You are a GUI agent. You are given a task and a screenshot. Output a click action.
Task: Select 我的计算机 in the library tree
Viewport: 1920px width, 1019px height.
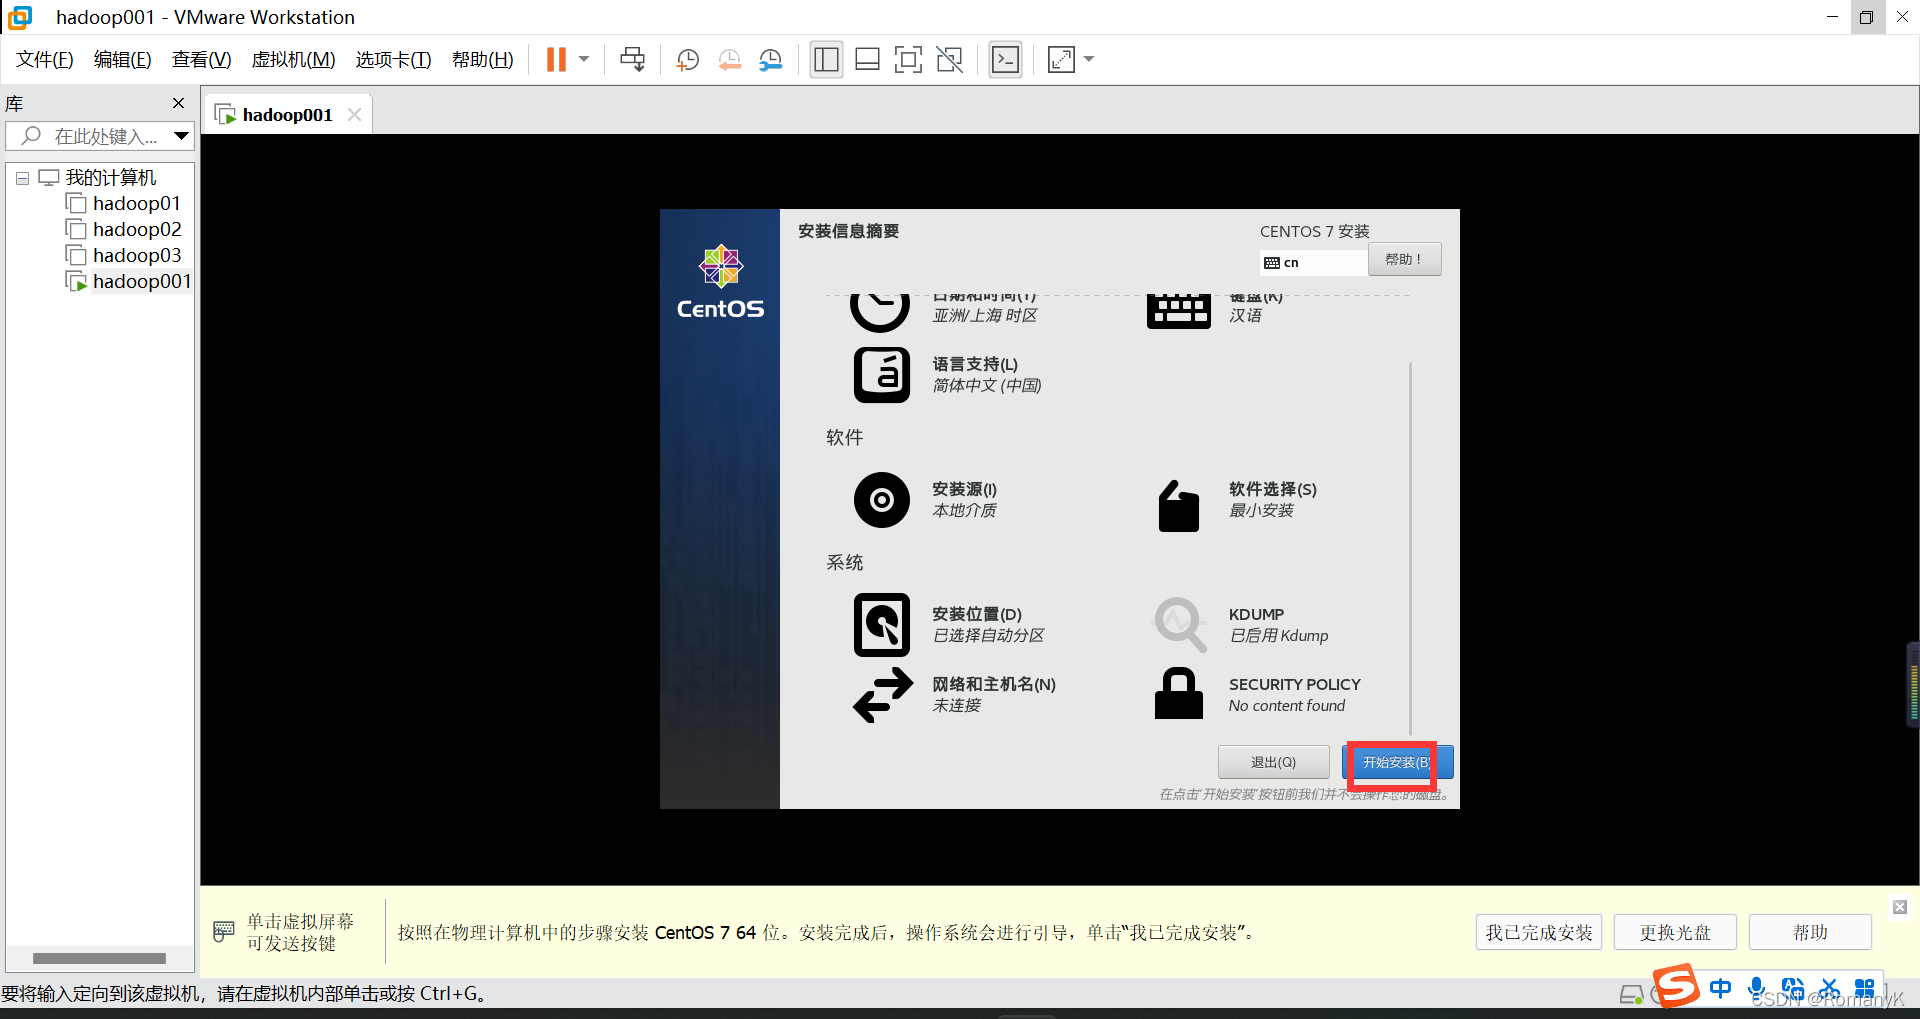(x=111, y=178)
